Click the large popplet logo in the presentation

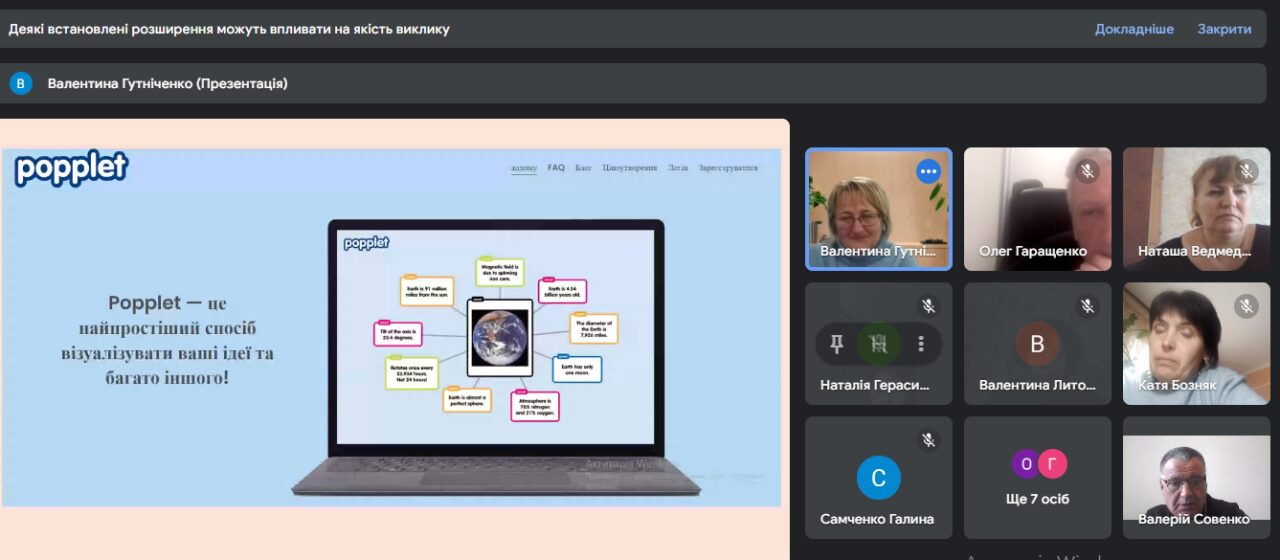point(71,169)
